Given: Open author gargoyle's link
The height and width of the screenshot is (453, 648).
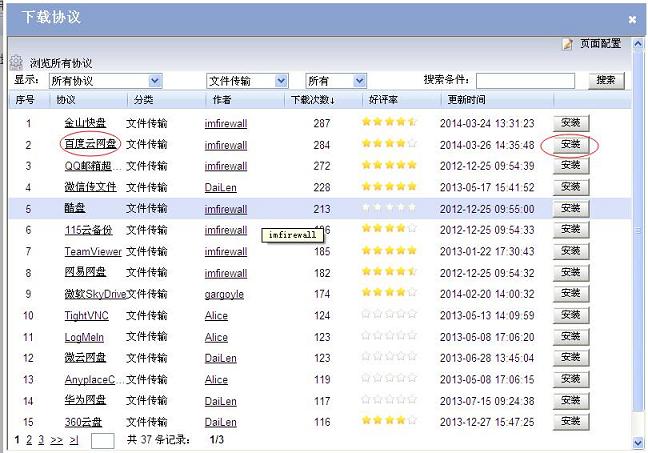Looking at the screenshot, I should 225,294.
